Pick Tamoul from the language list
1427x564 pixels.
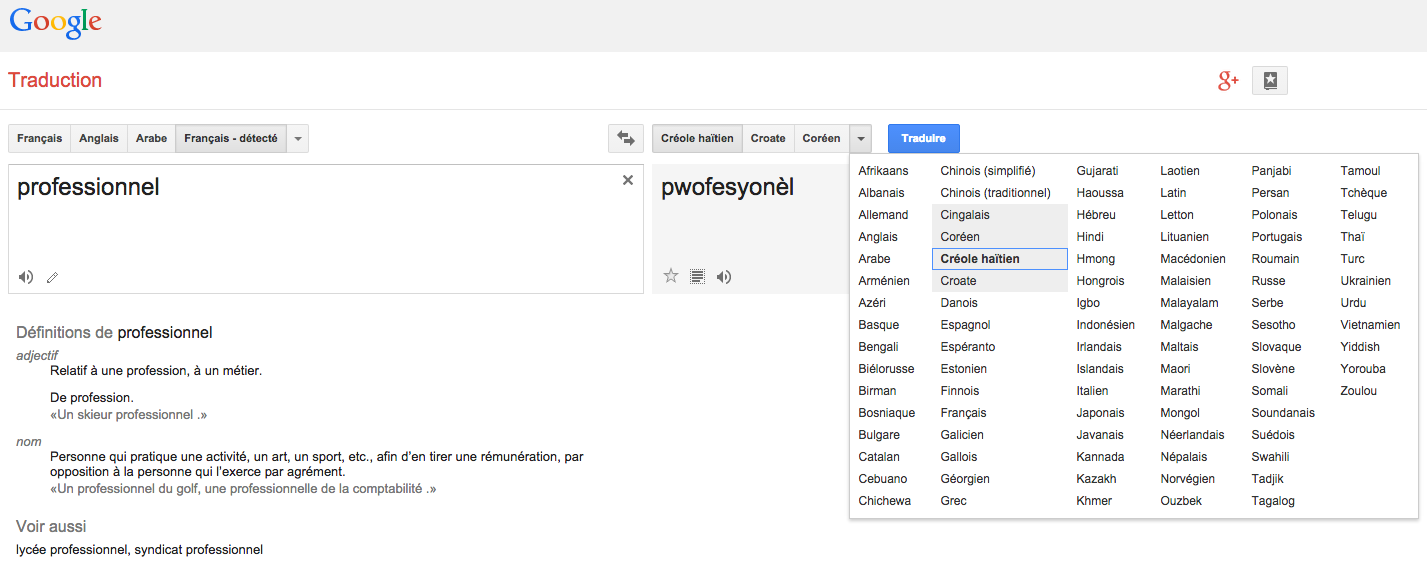pyautogui.click(x=1360, y=171)
